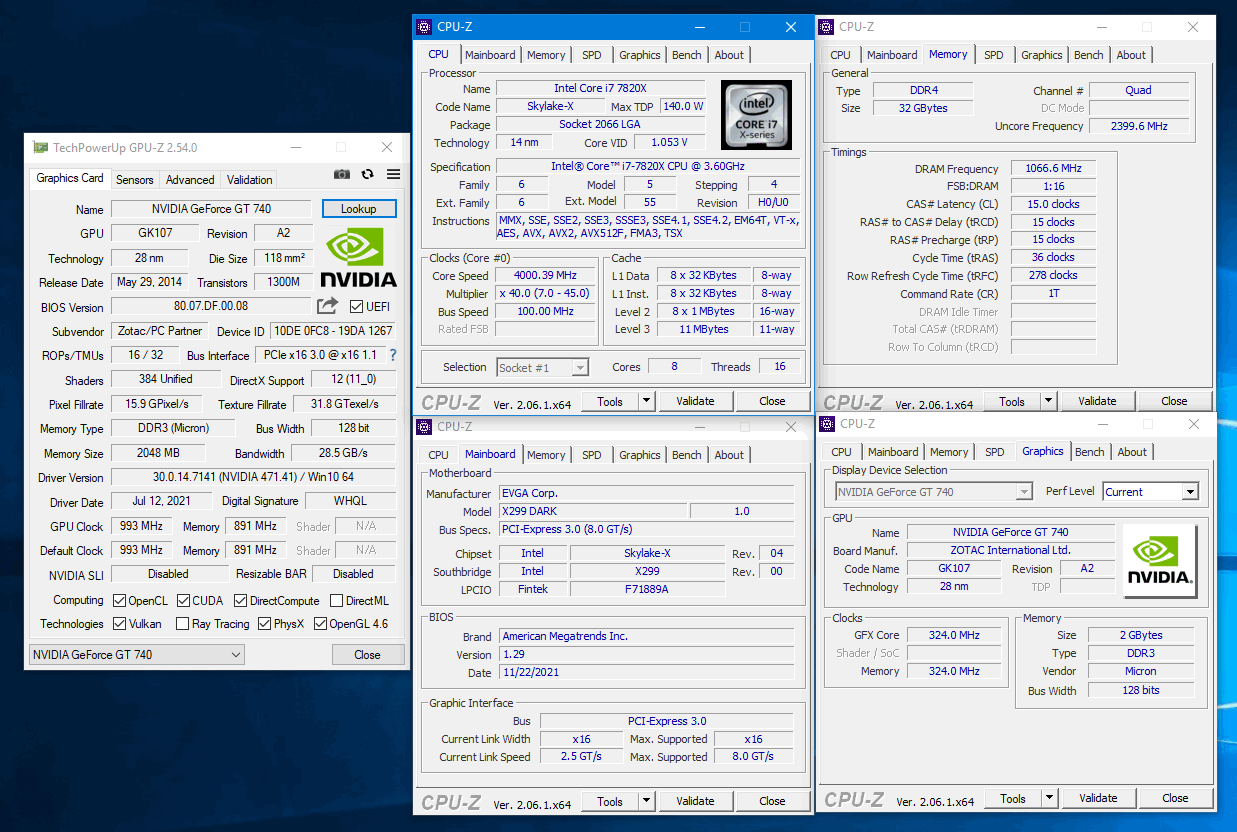Toggle the CUDA checkbox
Viewport: 1237px width, 832px height.
click(x=183, y=601)
